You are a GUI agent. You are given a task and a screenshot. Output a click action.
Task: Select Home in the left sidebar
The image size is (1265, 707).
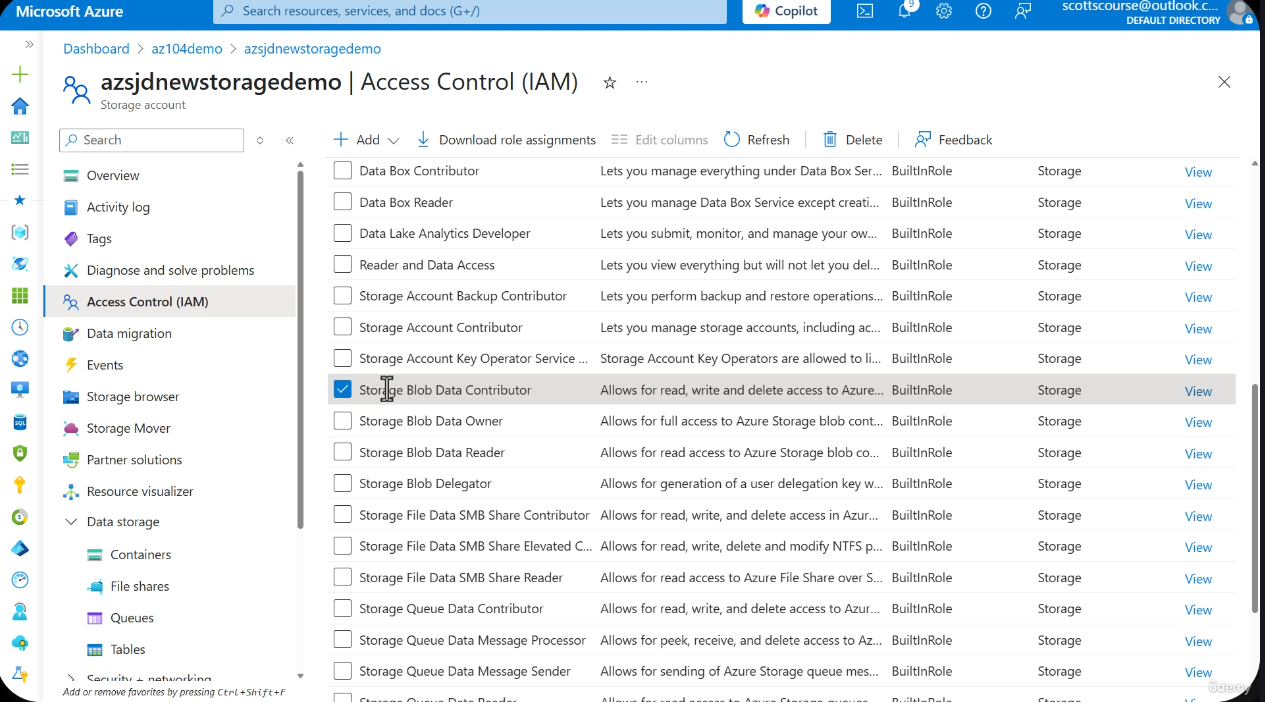(x=20, y=105)
